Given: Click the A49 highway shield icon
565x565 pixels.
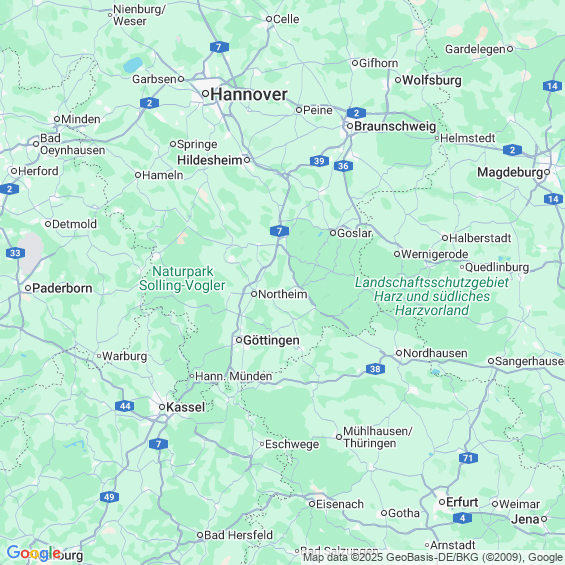Looking at the screenshot, I should 110,497.
